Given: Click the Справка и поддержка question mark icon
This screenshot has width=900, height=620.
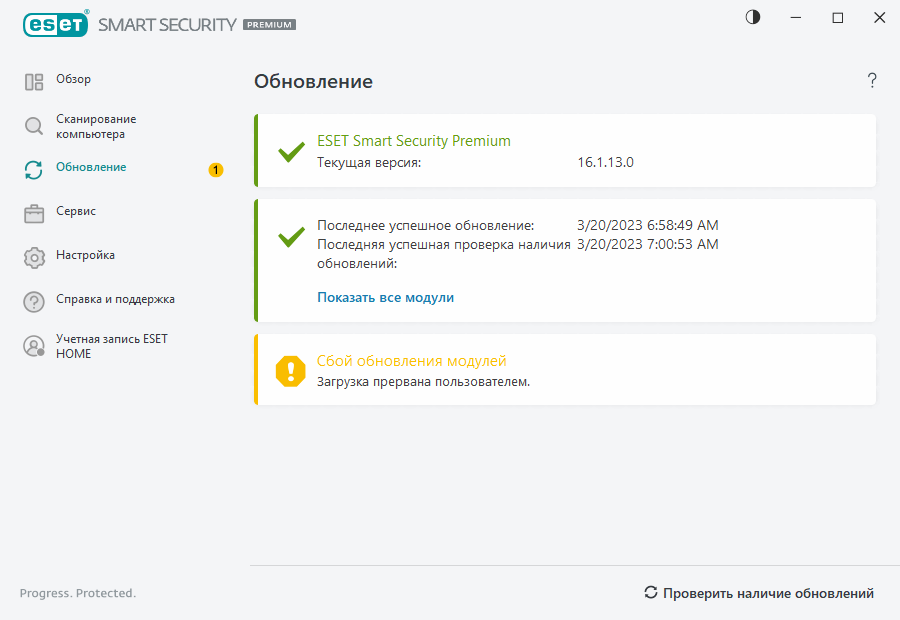Looking at the screenshot, I should 34,299.
